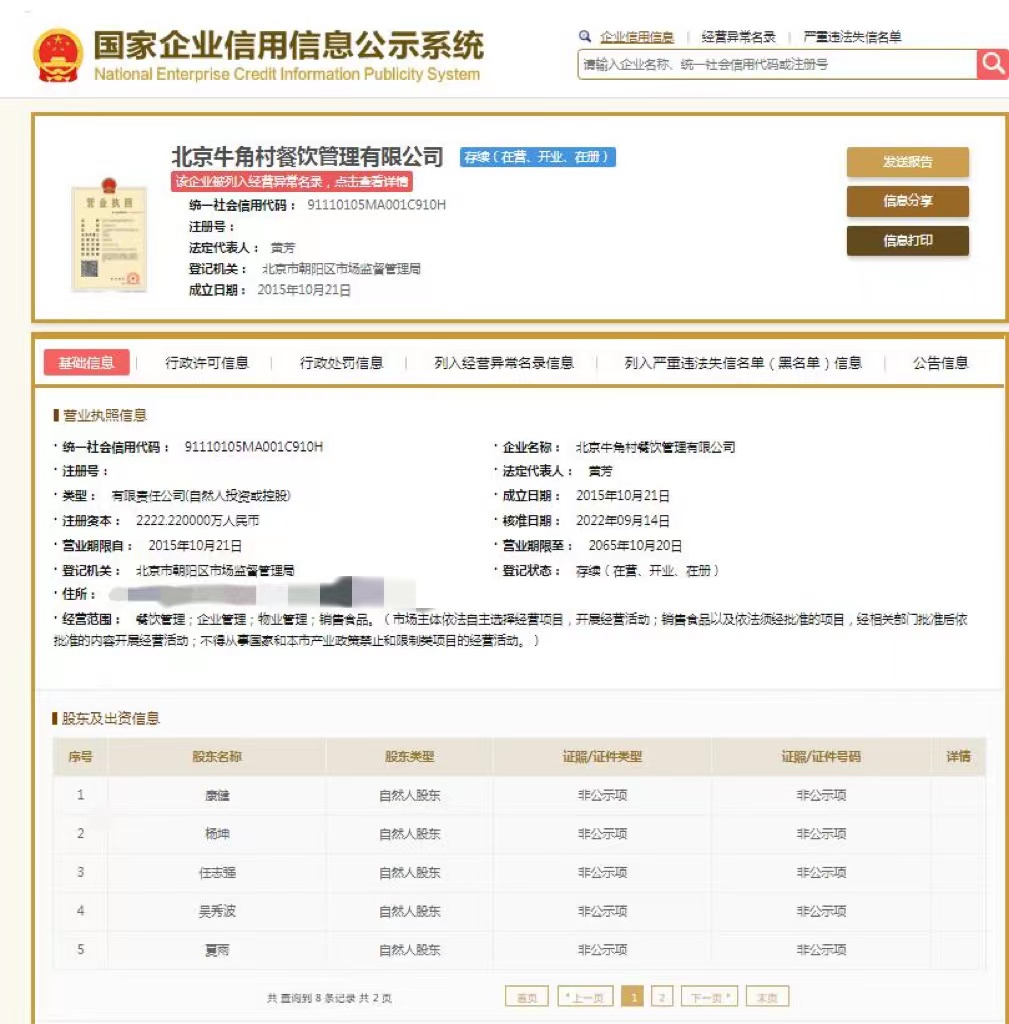Click the 序号 column header
The height and width of the screenshot is (1024, 1009).
point(80,757)
